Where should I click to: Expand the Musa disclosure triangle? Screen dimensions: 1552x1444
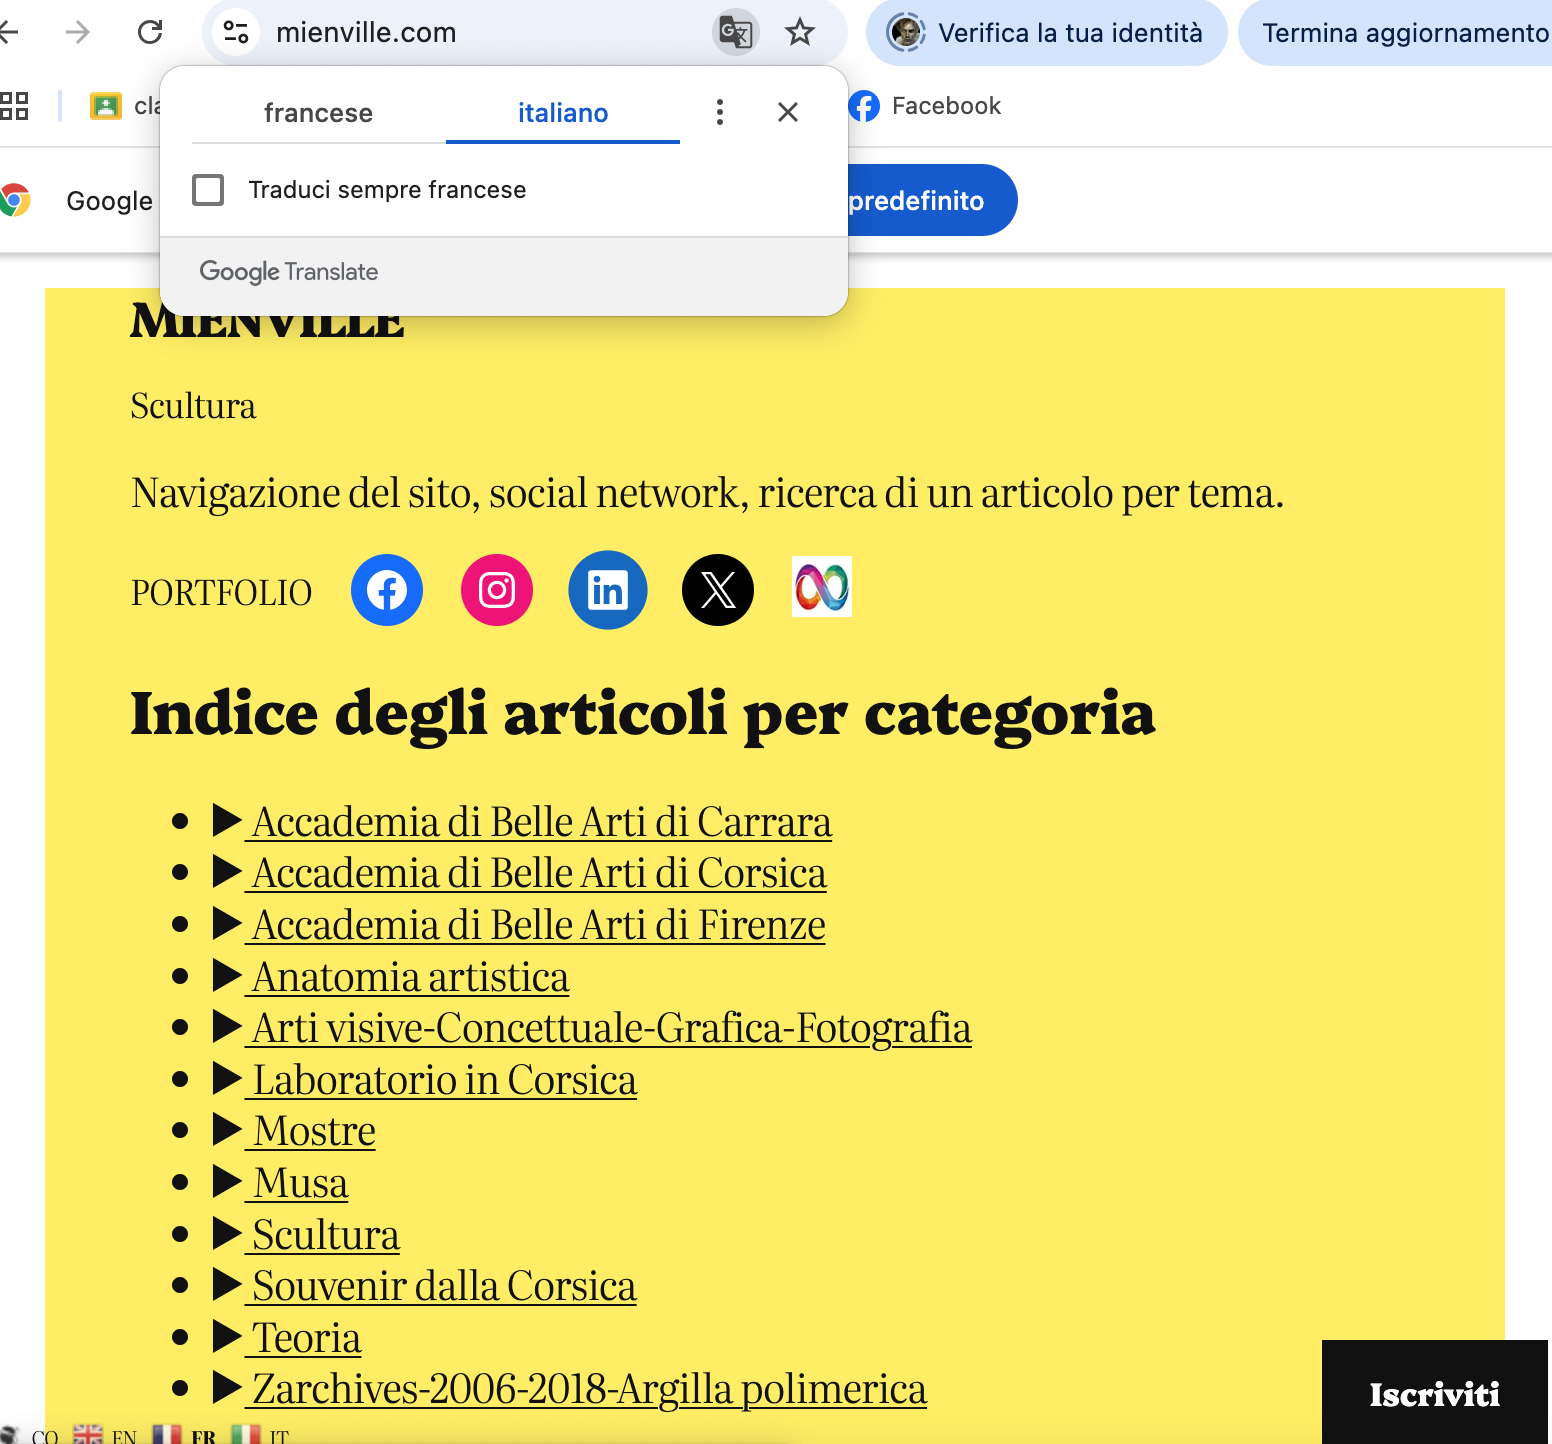pos(227,1182)
